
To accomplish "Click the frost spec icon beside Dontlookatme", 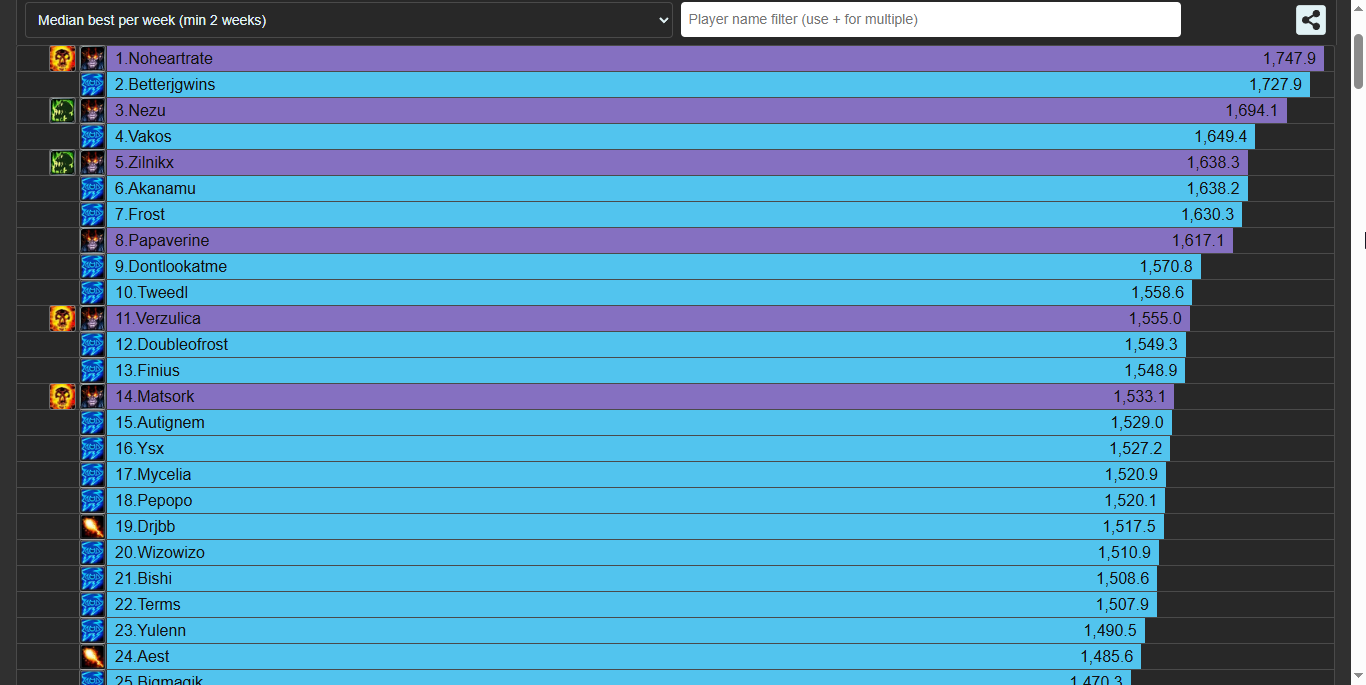I will click(x=92, y=267).
